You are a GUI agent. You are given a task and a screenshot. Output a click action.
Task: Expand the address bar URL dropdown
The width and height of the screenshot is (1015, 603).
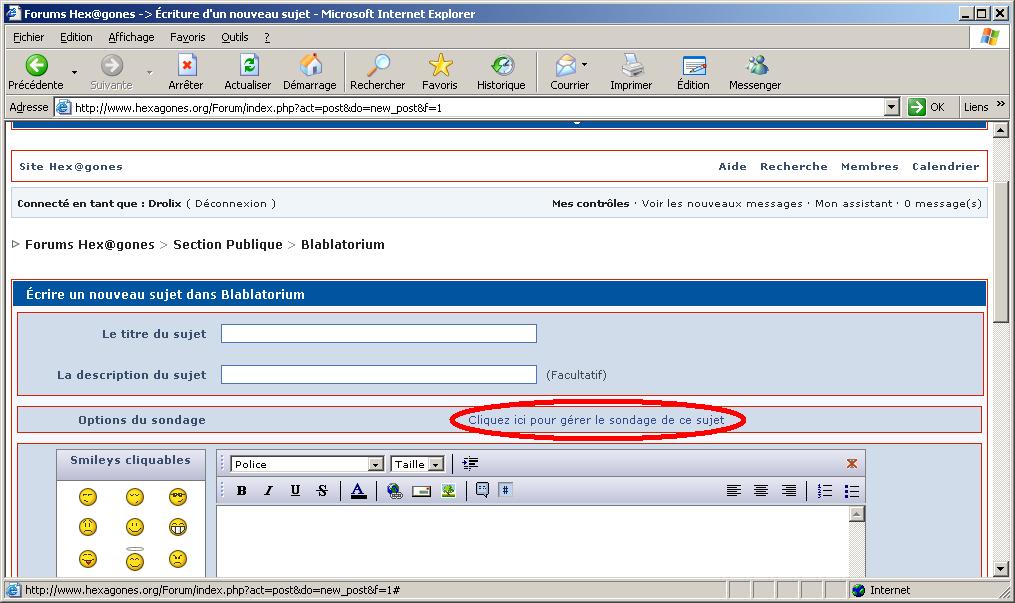coord(892,107)
